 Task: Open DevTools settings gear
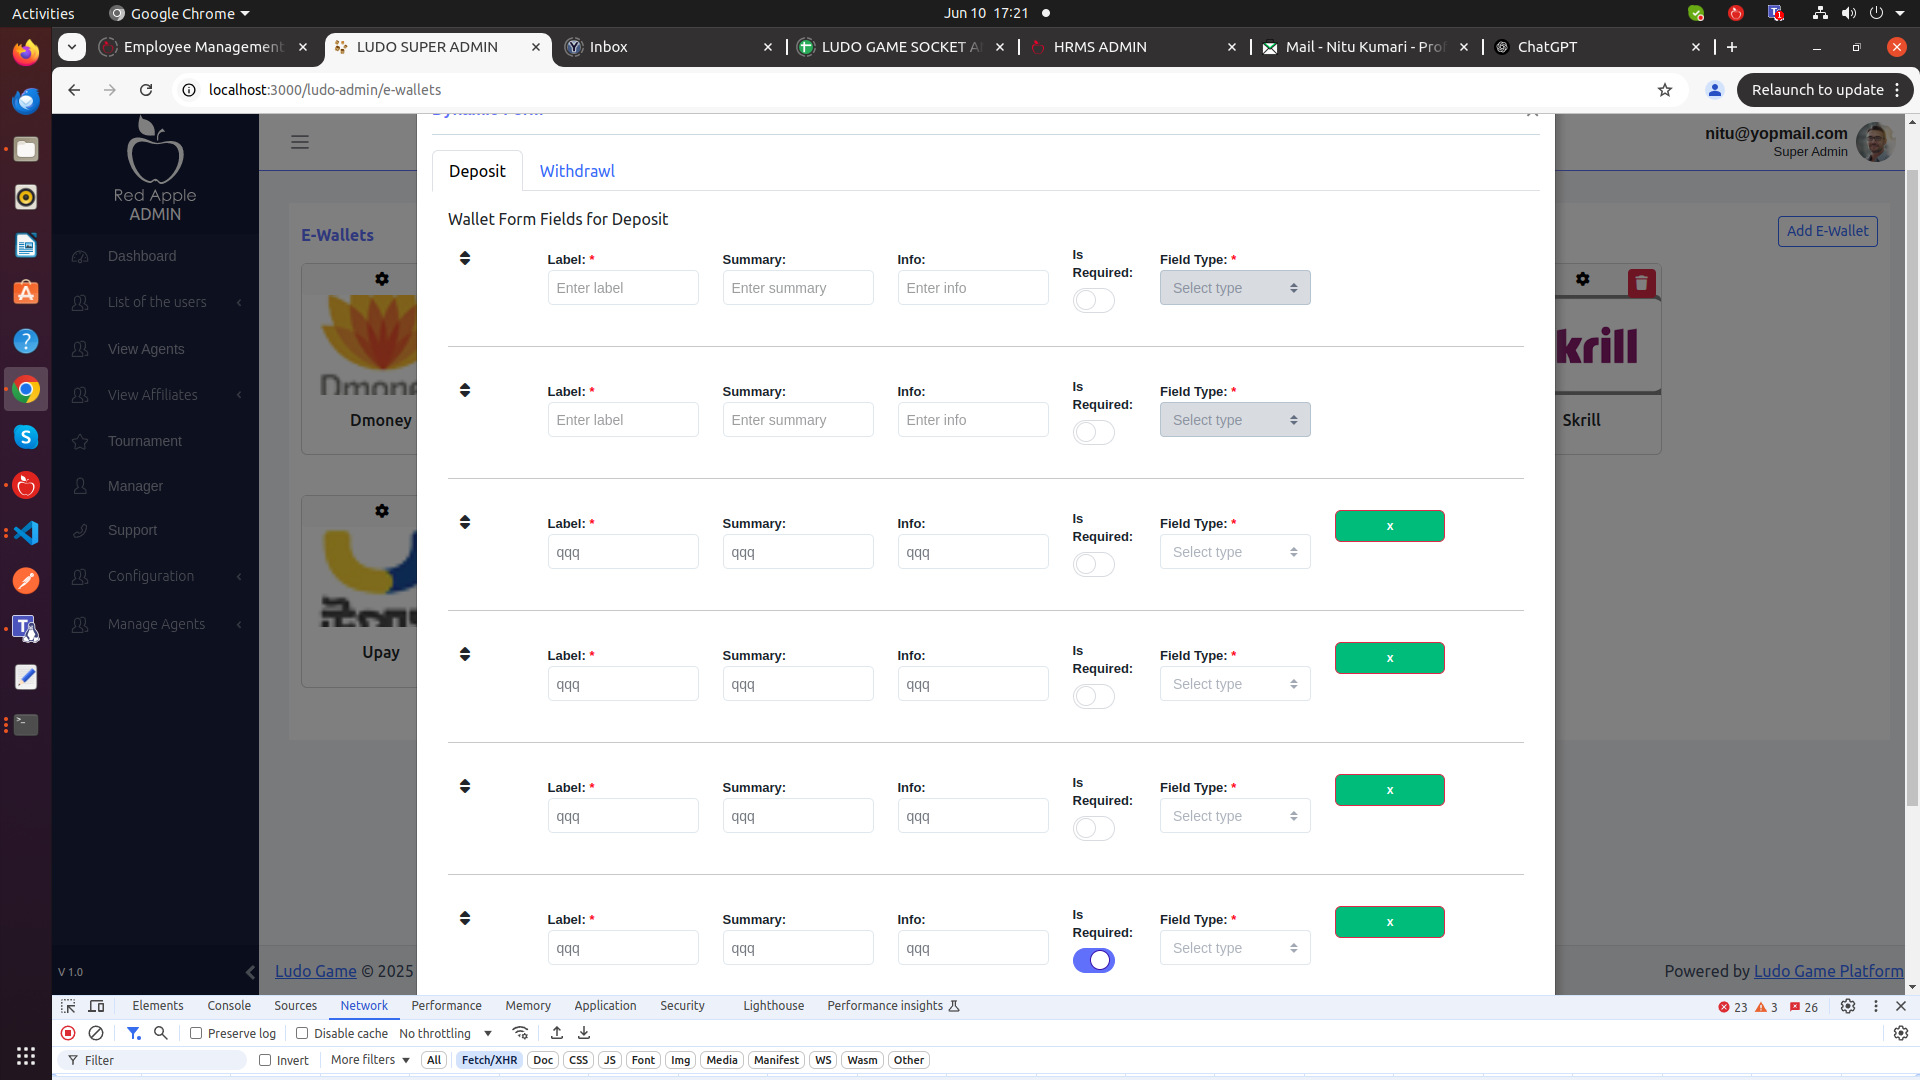tap(1848, 1006)
